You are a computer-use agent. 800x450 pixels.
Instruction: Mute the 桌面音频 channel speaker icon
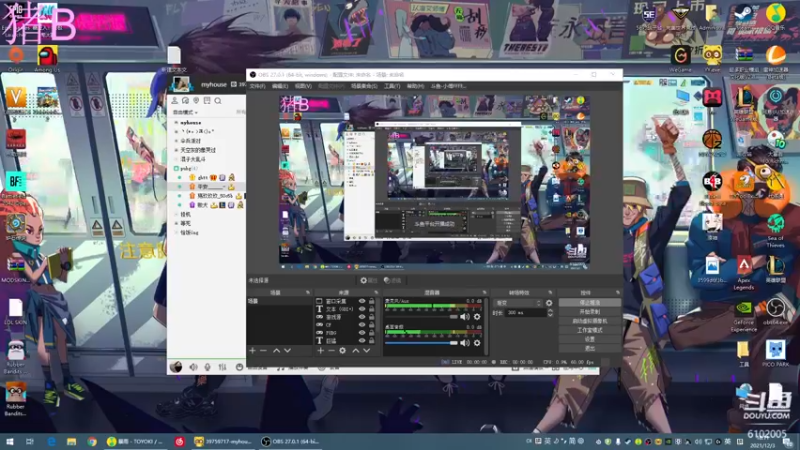(465, 343)
